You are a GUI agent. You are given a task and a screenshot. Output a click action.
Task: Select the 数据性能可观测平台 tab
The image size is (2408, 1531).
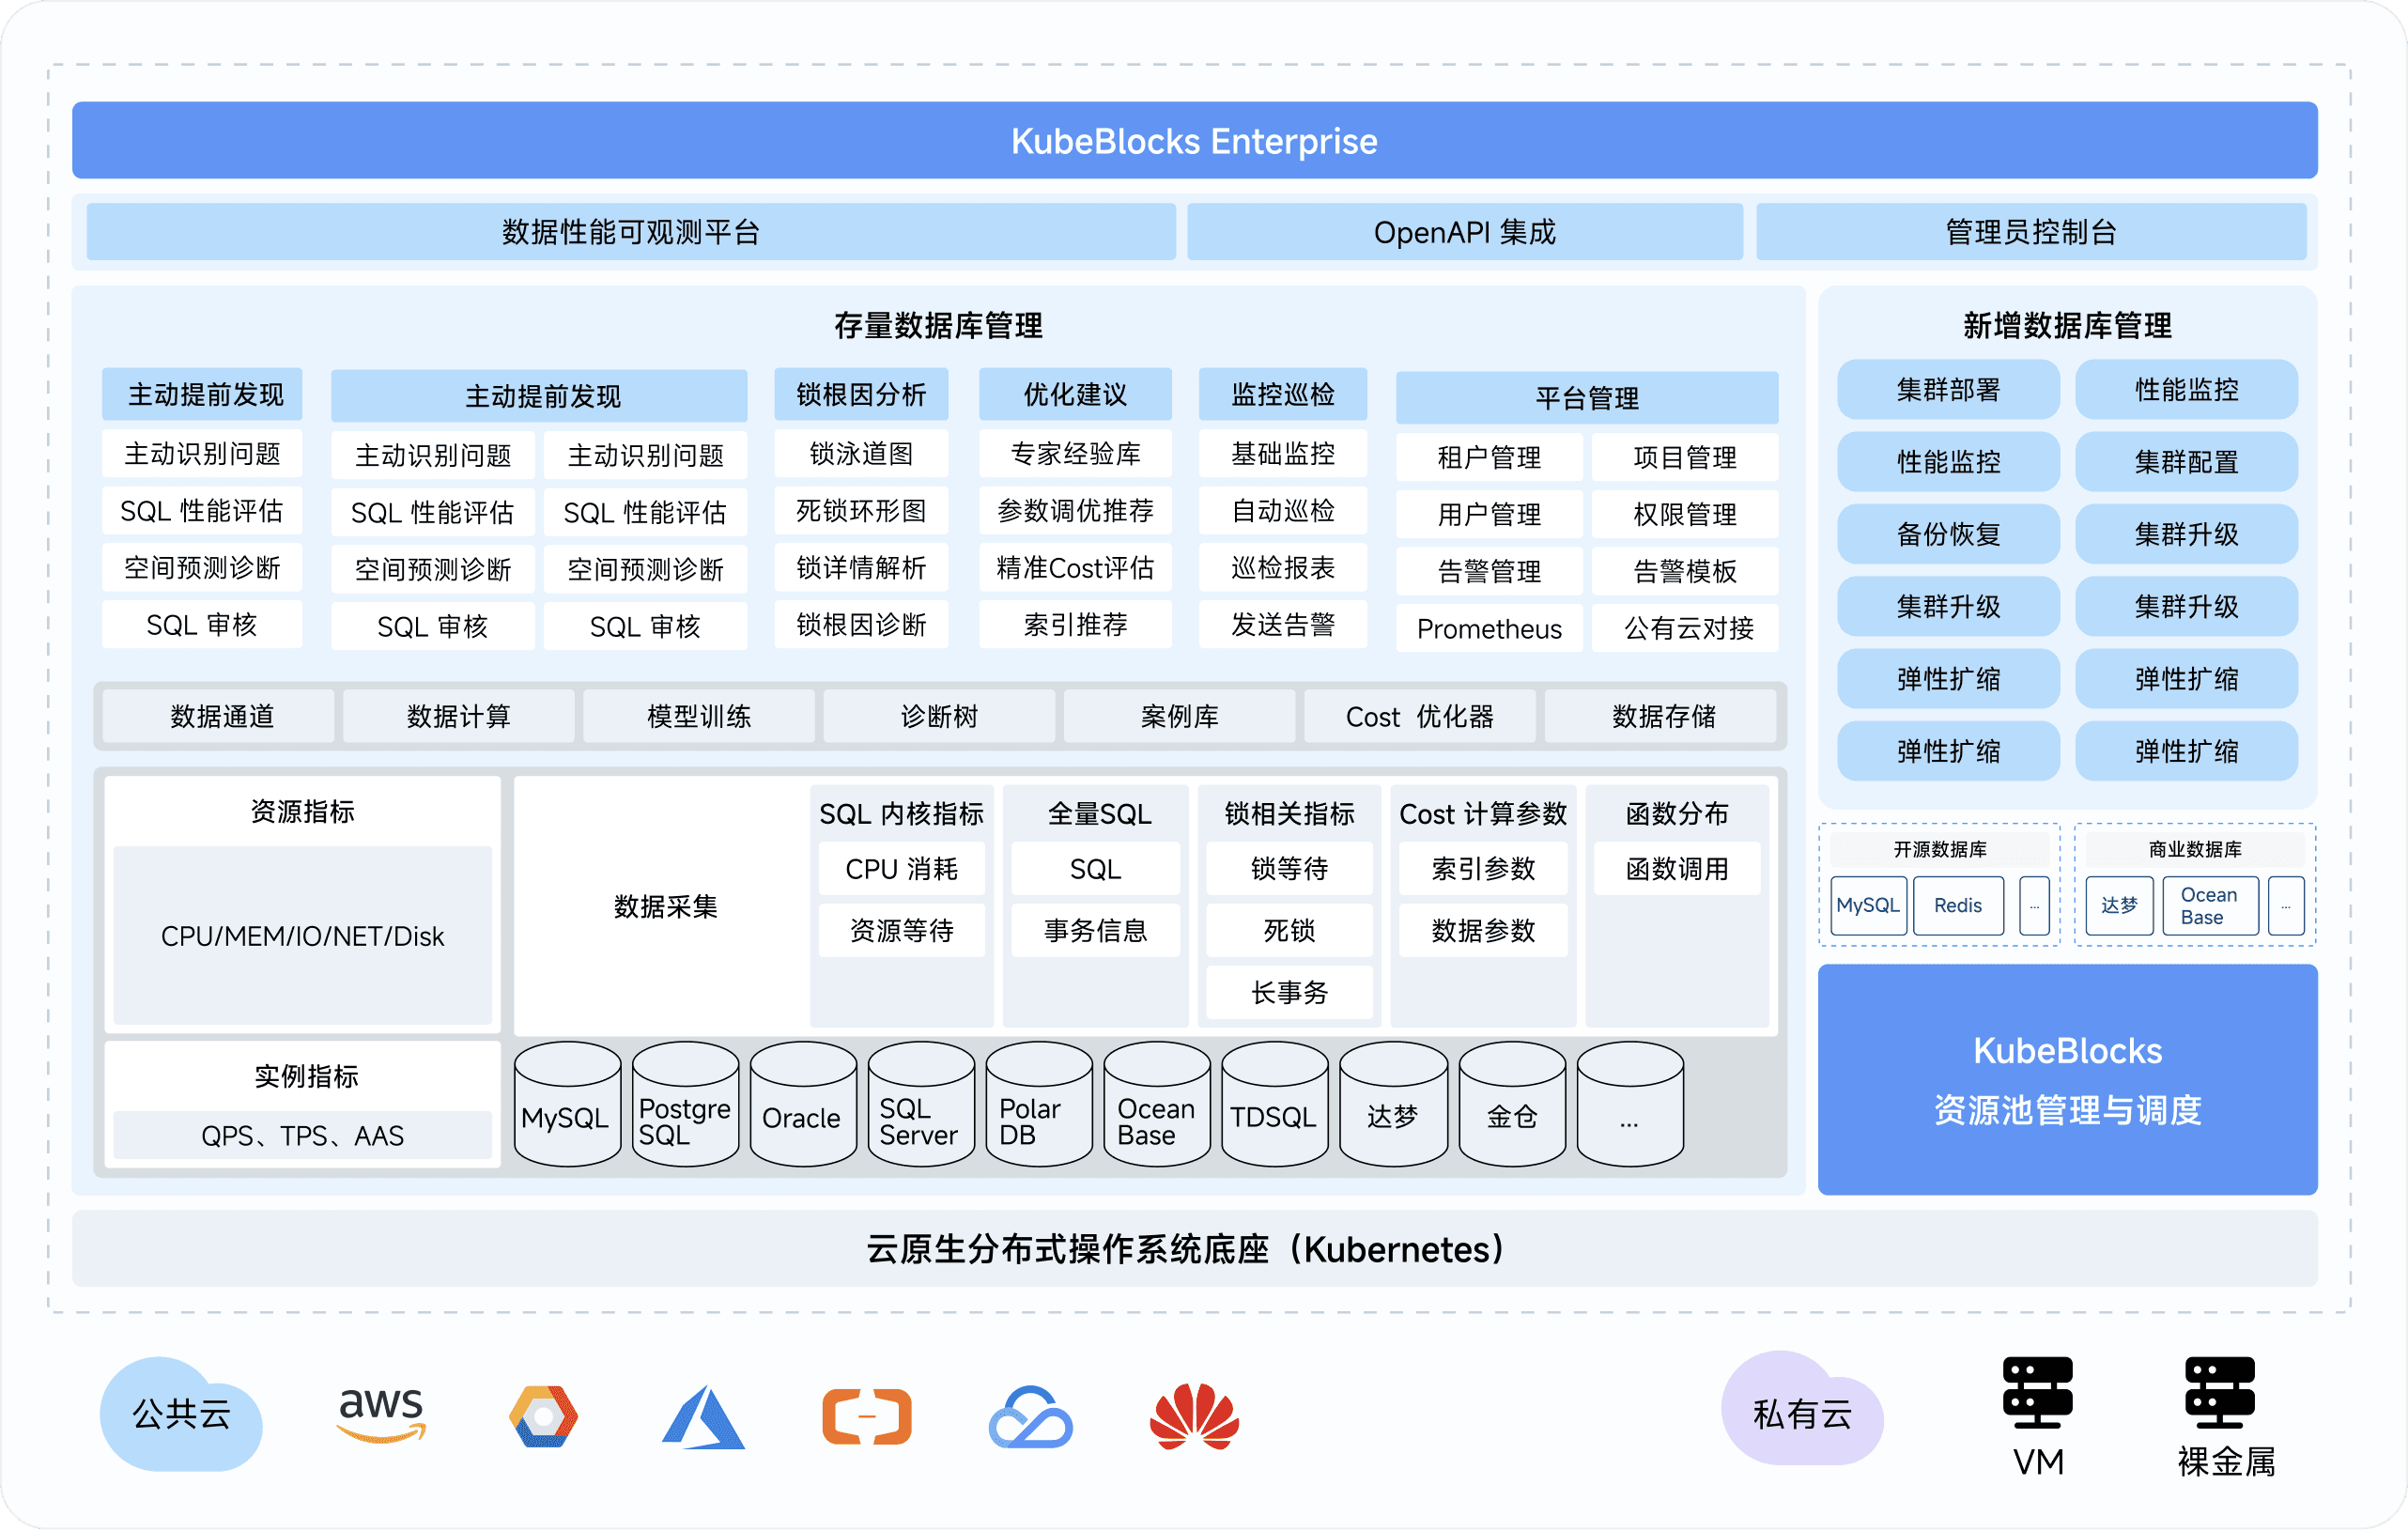pos(630,232)
